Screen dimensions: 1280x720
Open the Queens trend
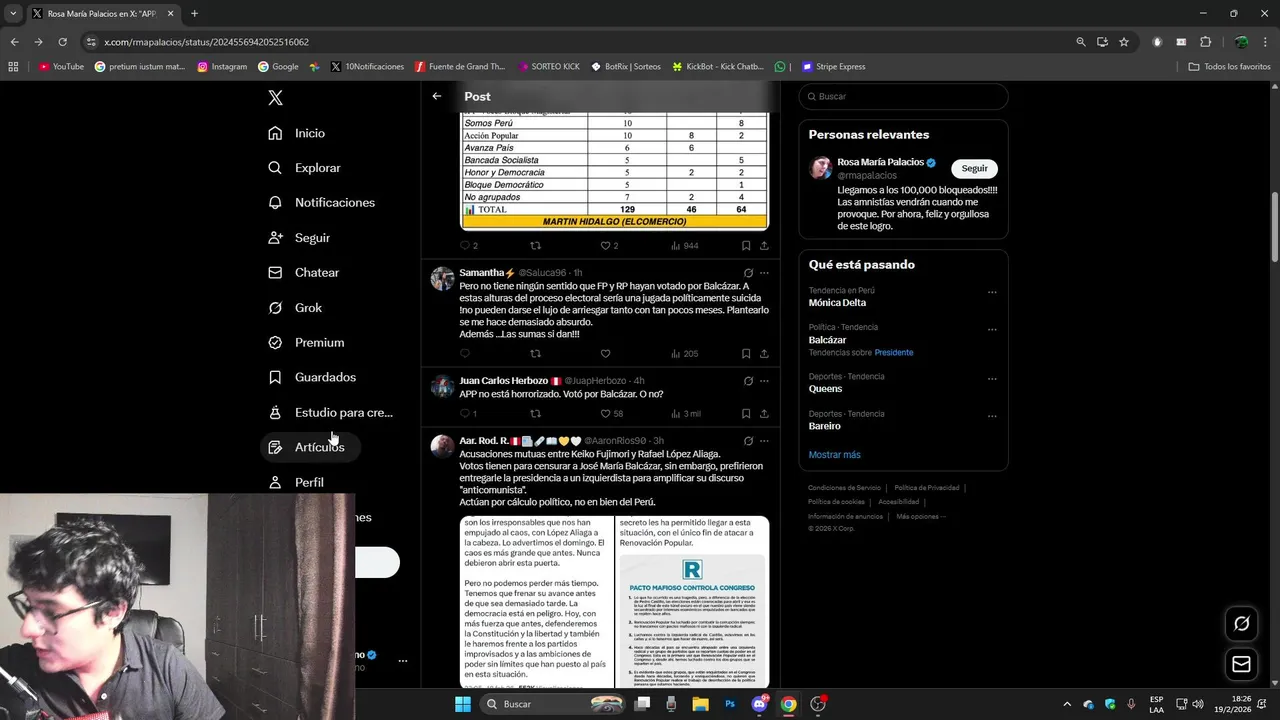[825, 389]
